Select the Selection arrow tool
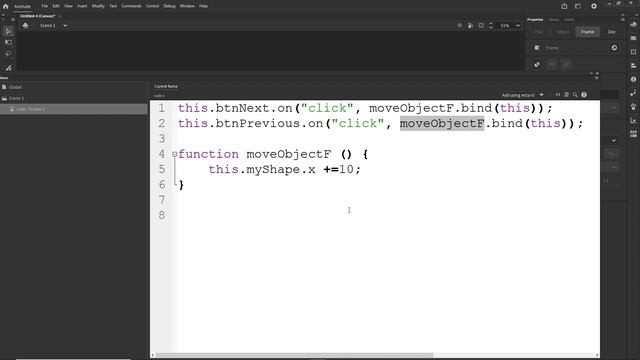This screenshot has height=360, width=640. (x=8, y=31)
